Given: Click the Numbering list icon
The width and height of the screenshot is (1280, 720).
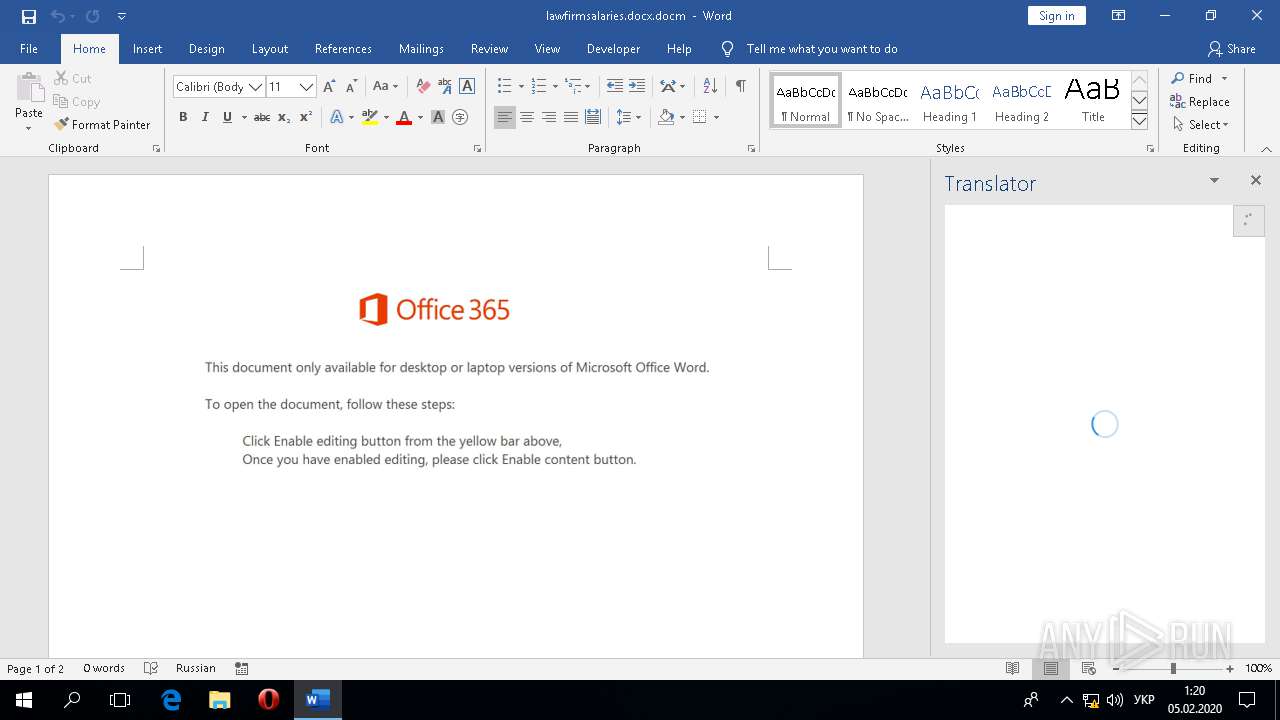Looking at the screenshot, I should coord(539,87).
